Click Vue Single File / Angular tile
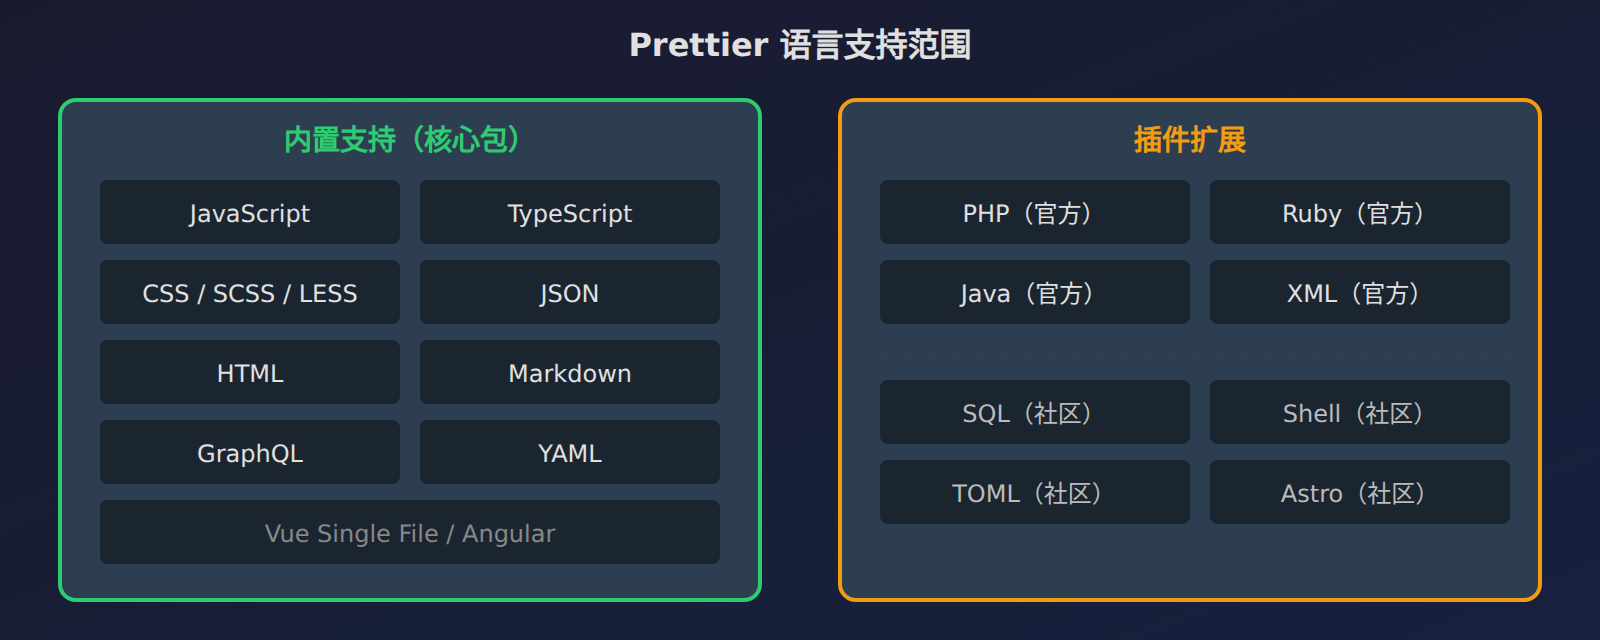The height and width of the screenshot is (640, 1600). (410, 532)
